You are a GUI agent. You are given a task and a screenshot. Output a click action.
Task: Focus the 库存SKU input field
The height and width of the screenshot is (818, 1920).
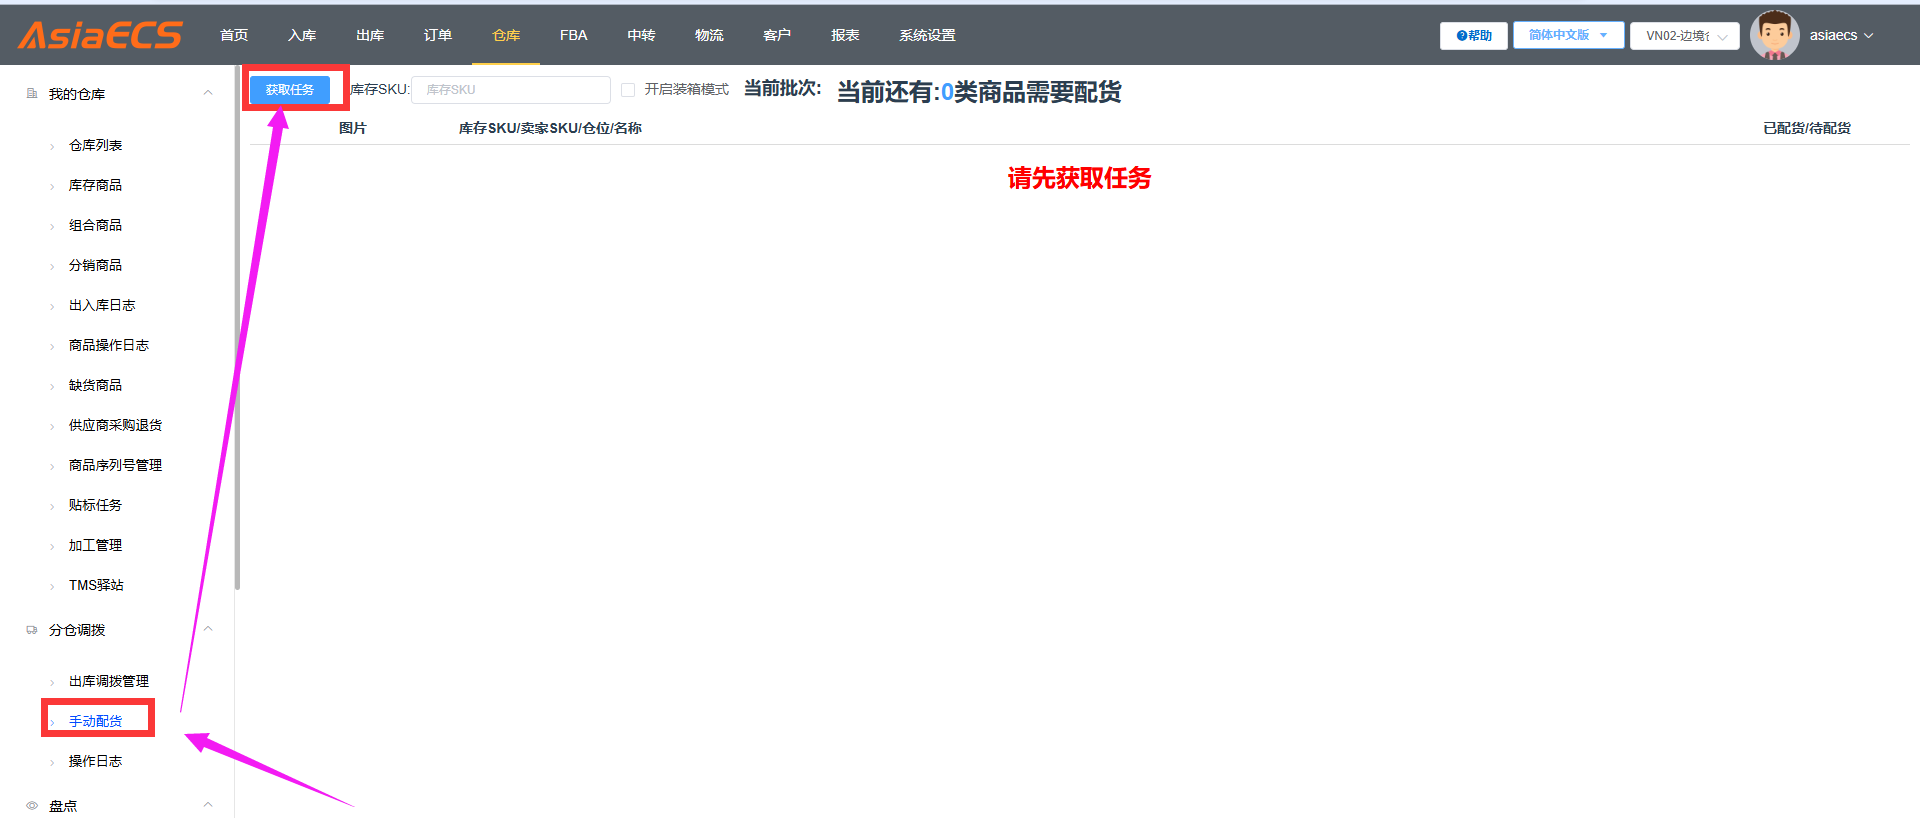coord(511,90)
